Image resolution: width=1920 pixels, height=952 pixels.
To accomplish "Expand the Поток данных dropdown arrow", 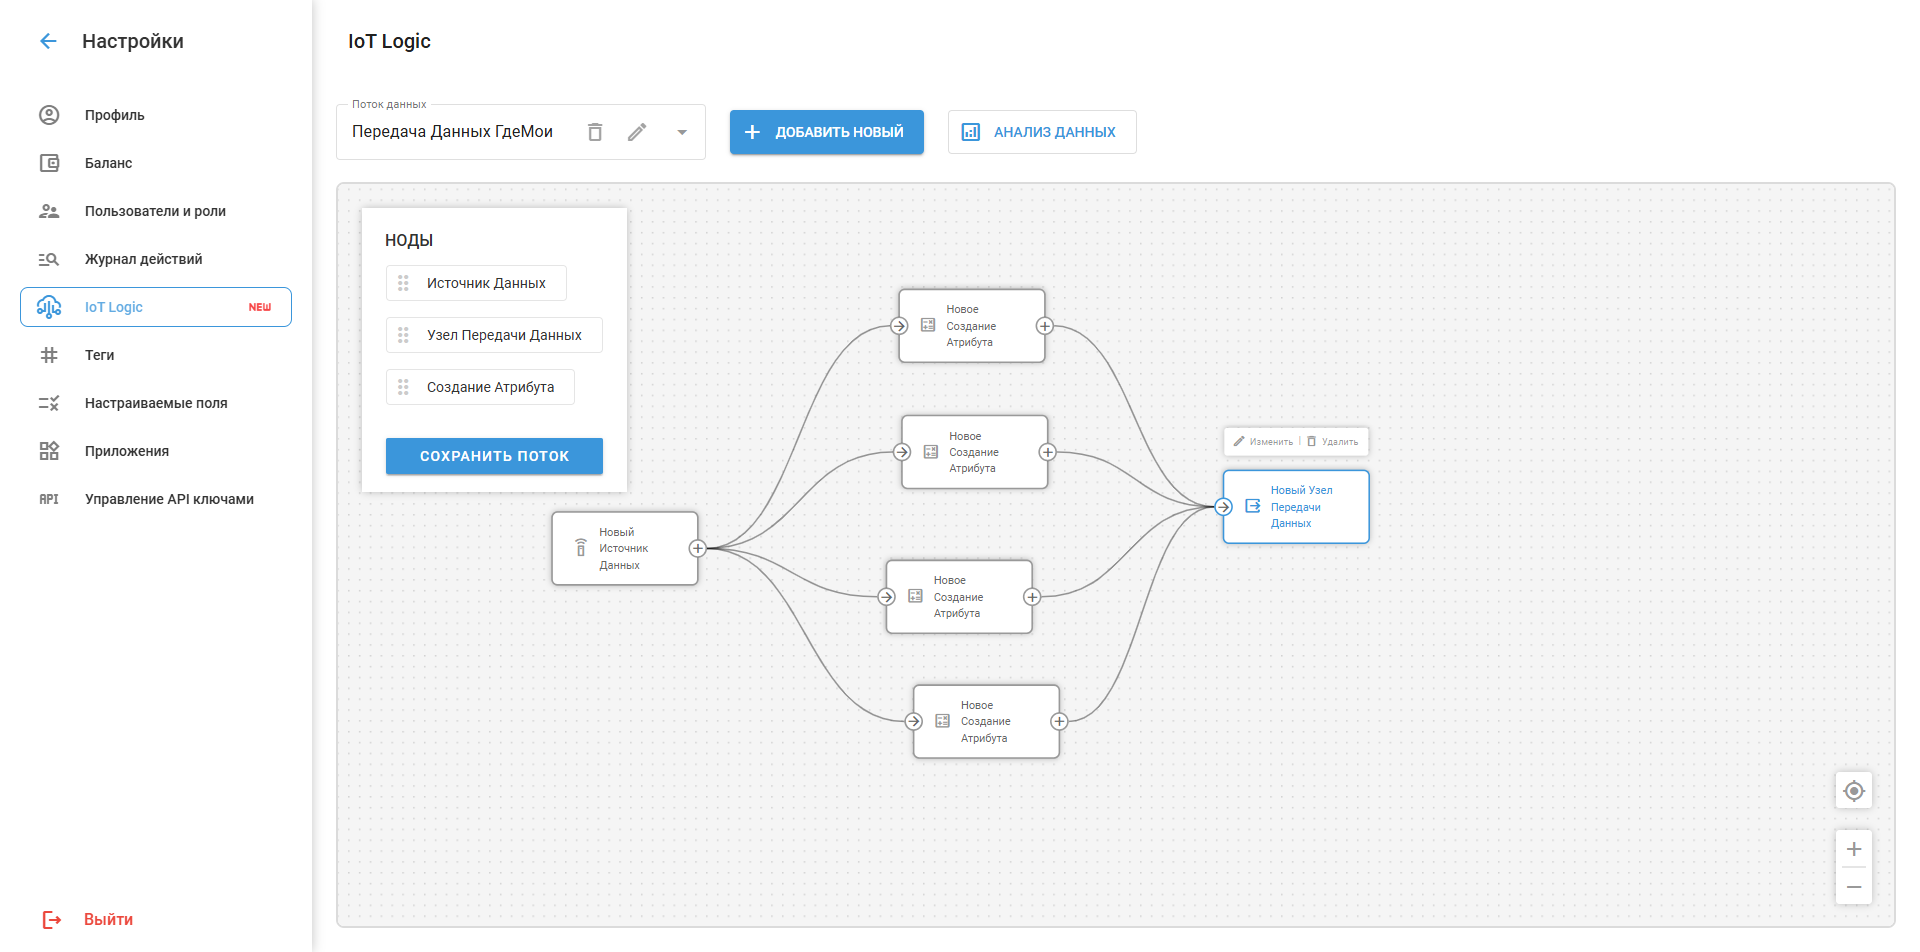I will pos(682,132).
